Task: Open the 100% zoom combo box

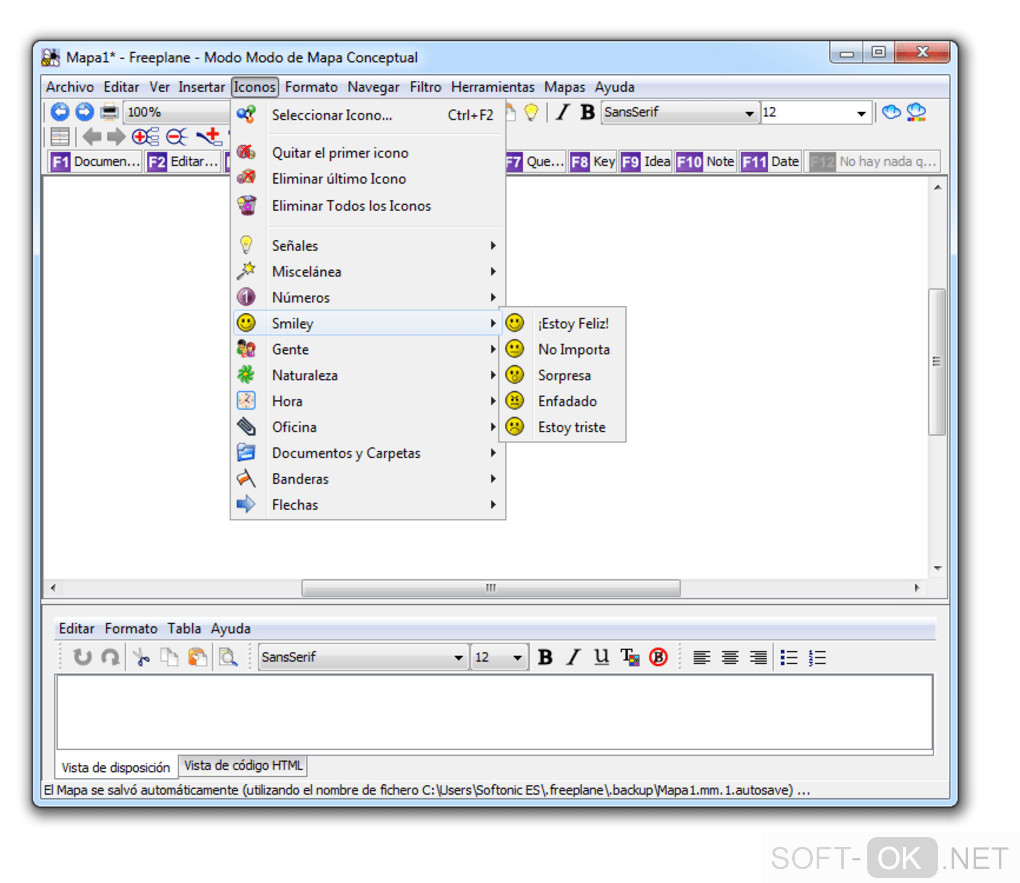Action: pyautogui.click(x=177, y=112)
